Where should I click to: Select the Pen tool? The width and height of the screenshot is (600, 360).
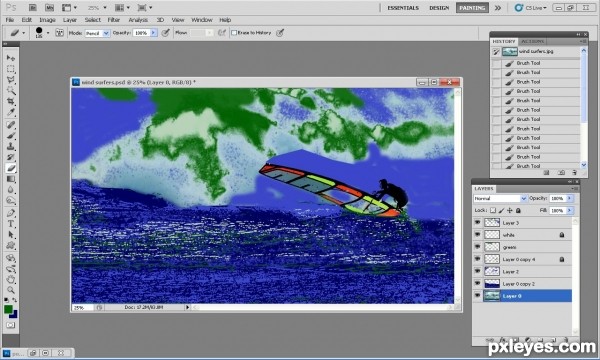(x=11, y=213)
